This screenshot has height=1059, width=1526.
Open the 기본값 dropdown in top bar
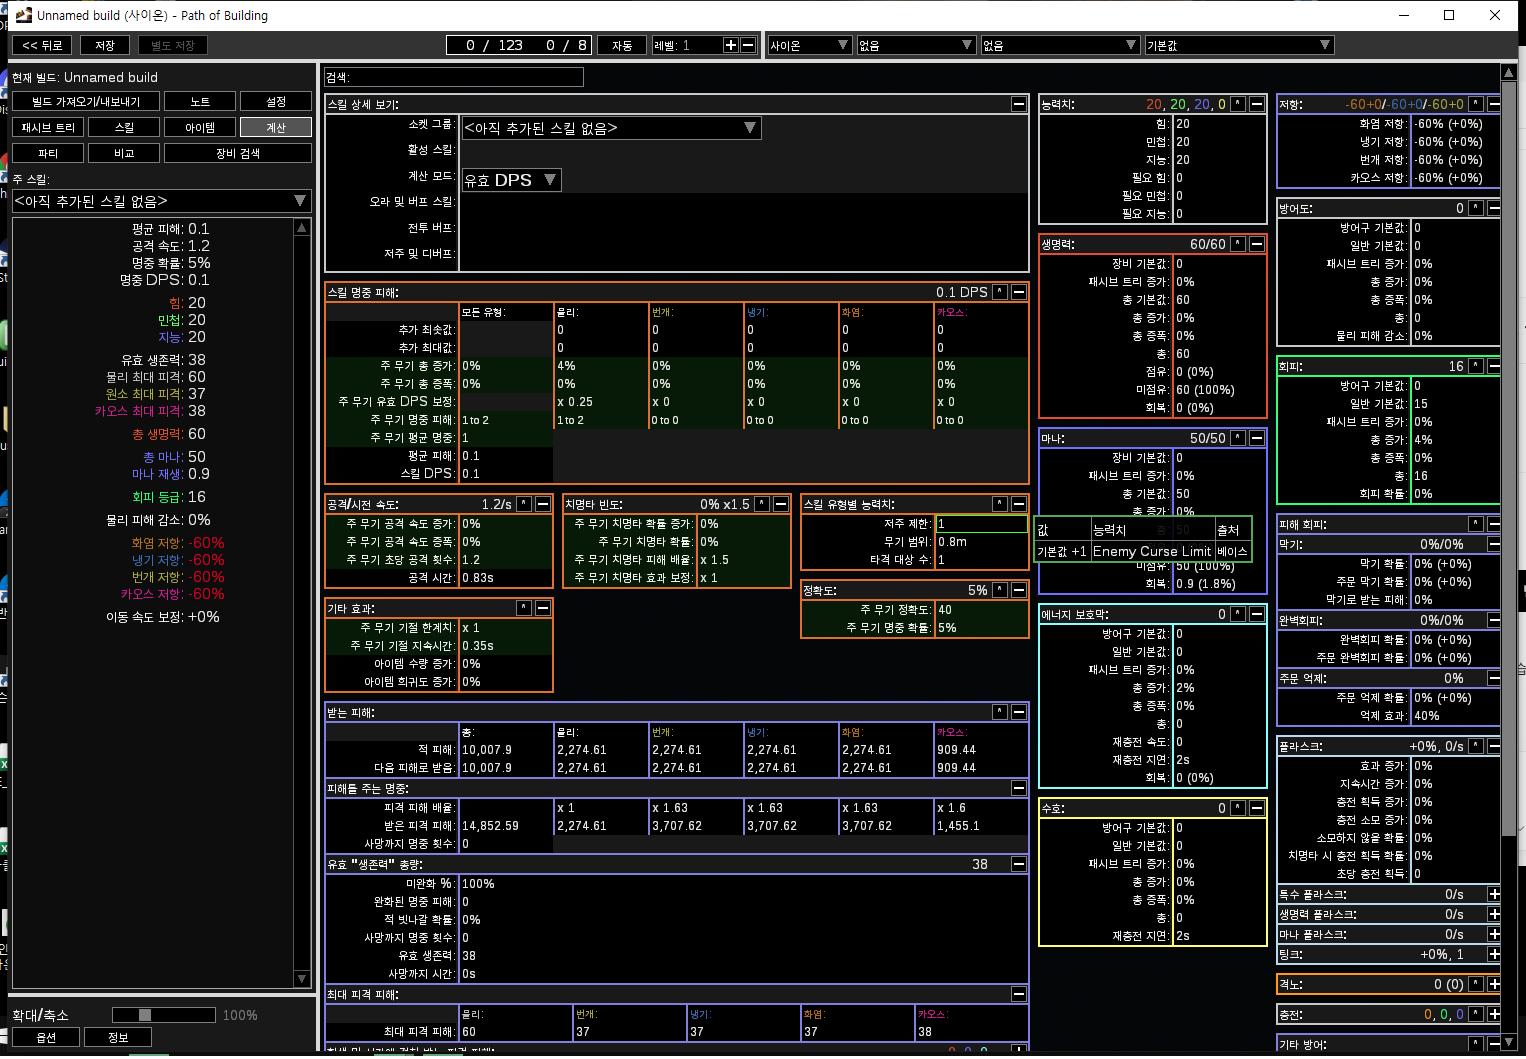click(1239, 45)
